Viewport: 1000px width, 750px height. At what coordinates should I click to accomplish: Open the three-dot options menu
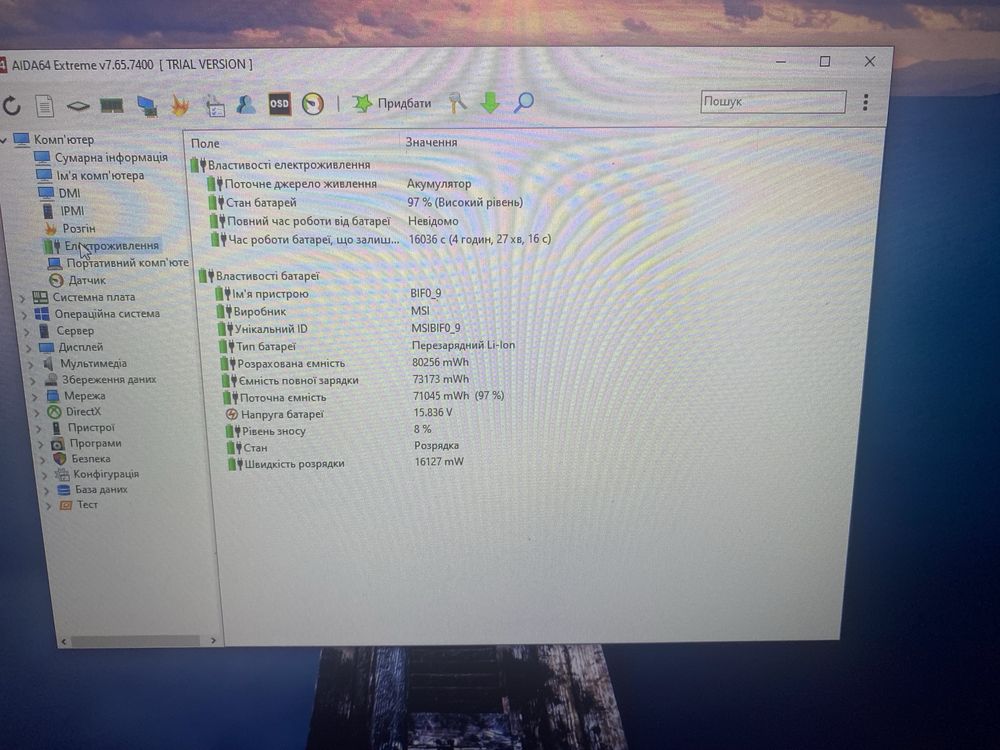point(865,102)
